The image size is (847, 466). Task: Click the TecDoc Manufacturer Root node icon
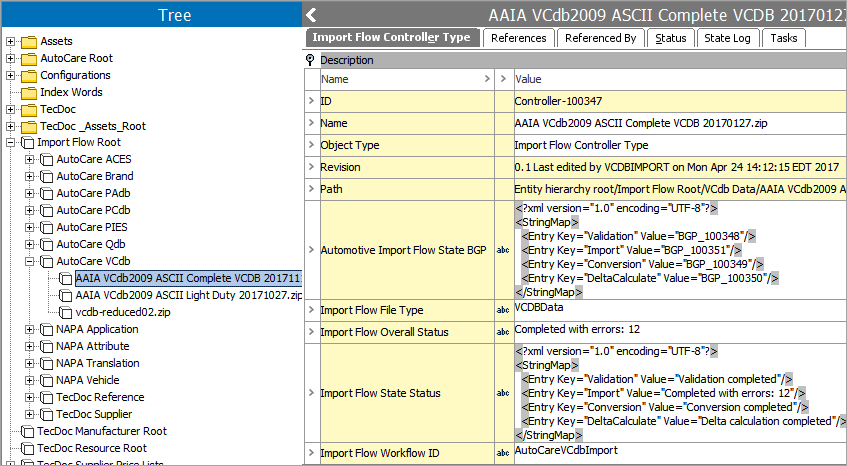click(28, 431)
